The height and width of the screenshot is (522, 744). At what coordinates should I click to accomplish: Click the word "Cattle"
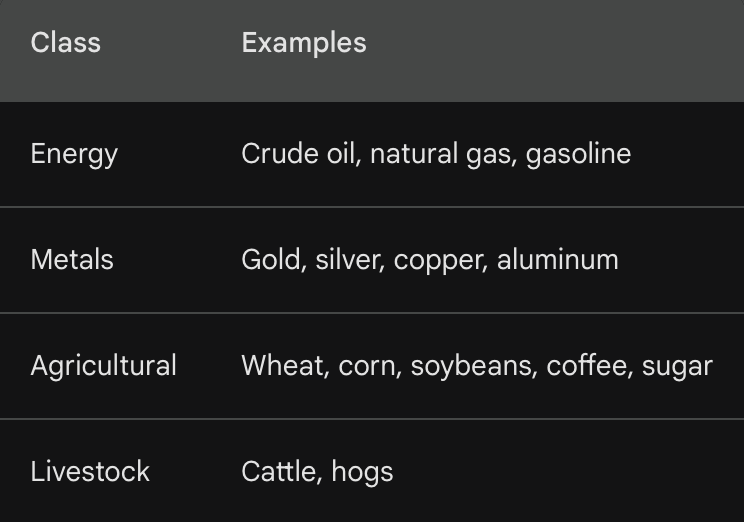[278, 472]
